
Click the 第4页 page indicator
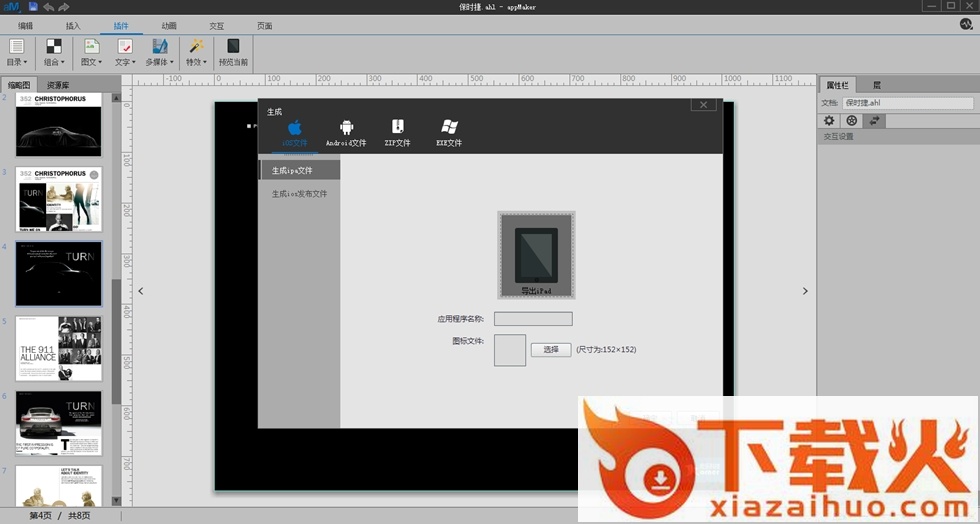click(41, 516)
